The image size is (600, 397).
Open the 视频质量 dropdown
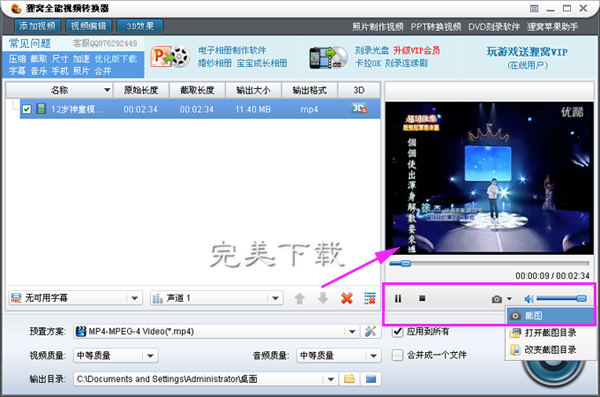point(116,356)
